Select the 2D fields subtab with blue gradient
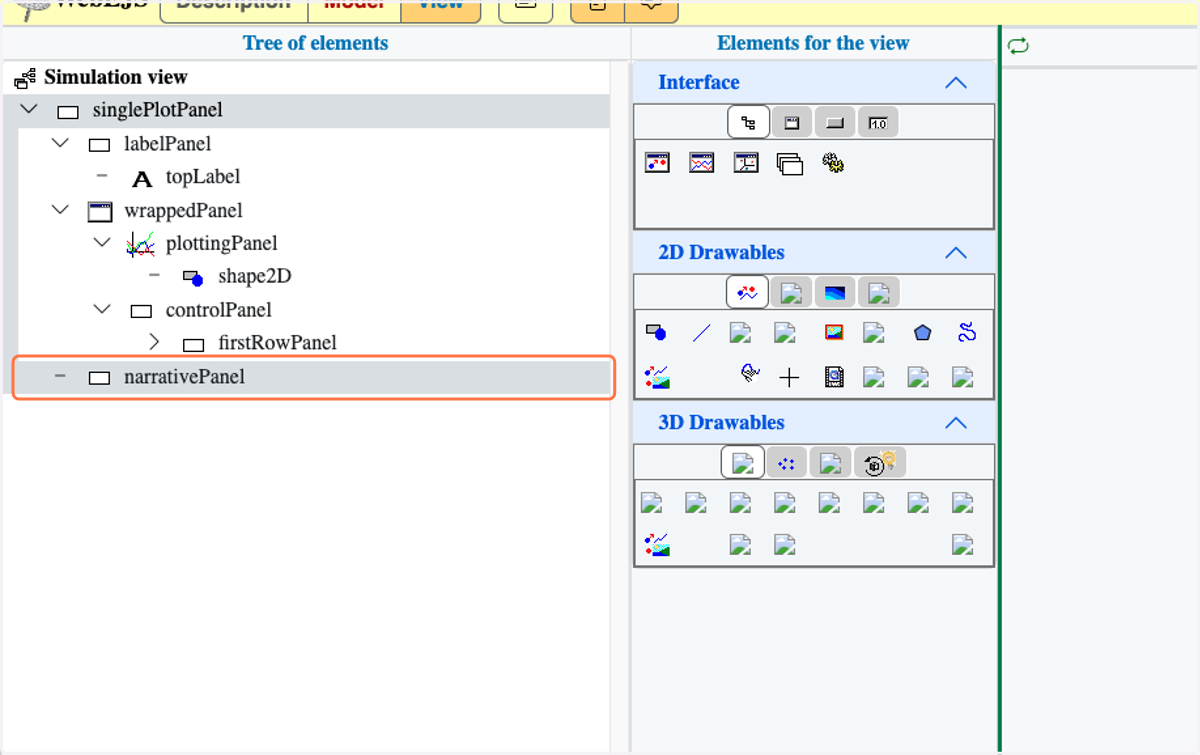The width and height of the screenshot is (1200, 755). [834, 293]
